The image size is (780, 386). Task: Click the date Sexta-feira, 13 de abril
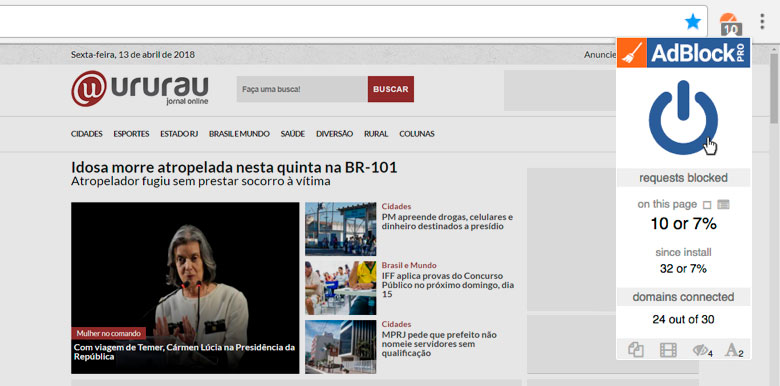(x=133, y=55)
